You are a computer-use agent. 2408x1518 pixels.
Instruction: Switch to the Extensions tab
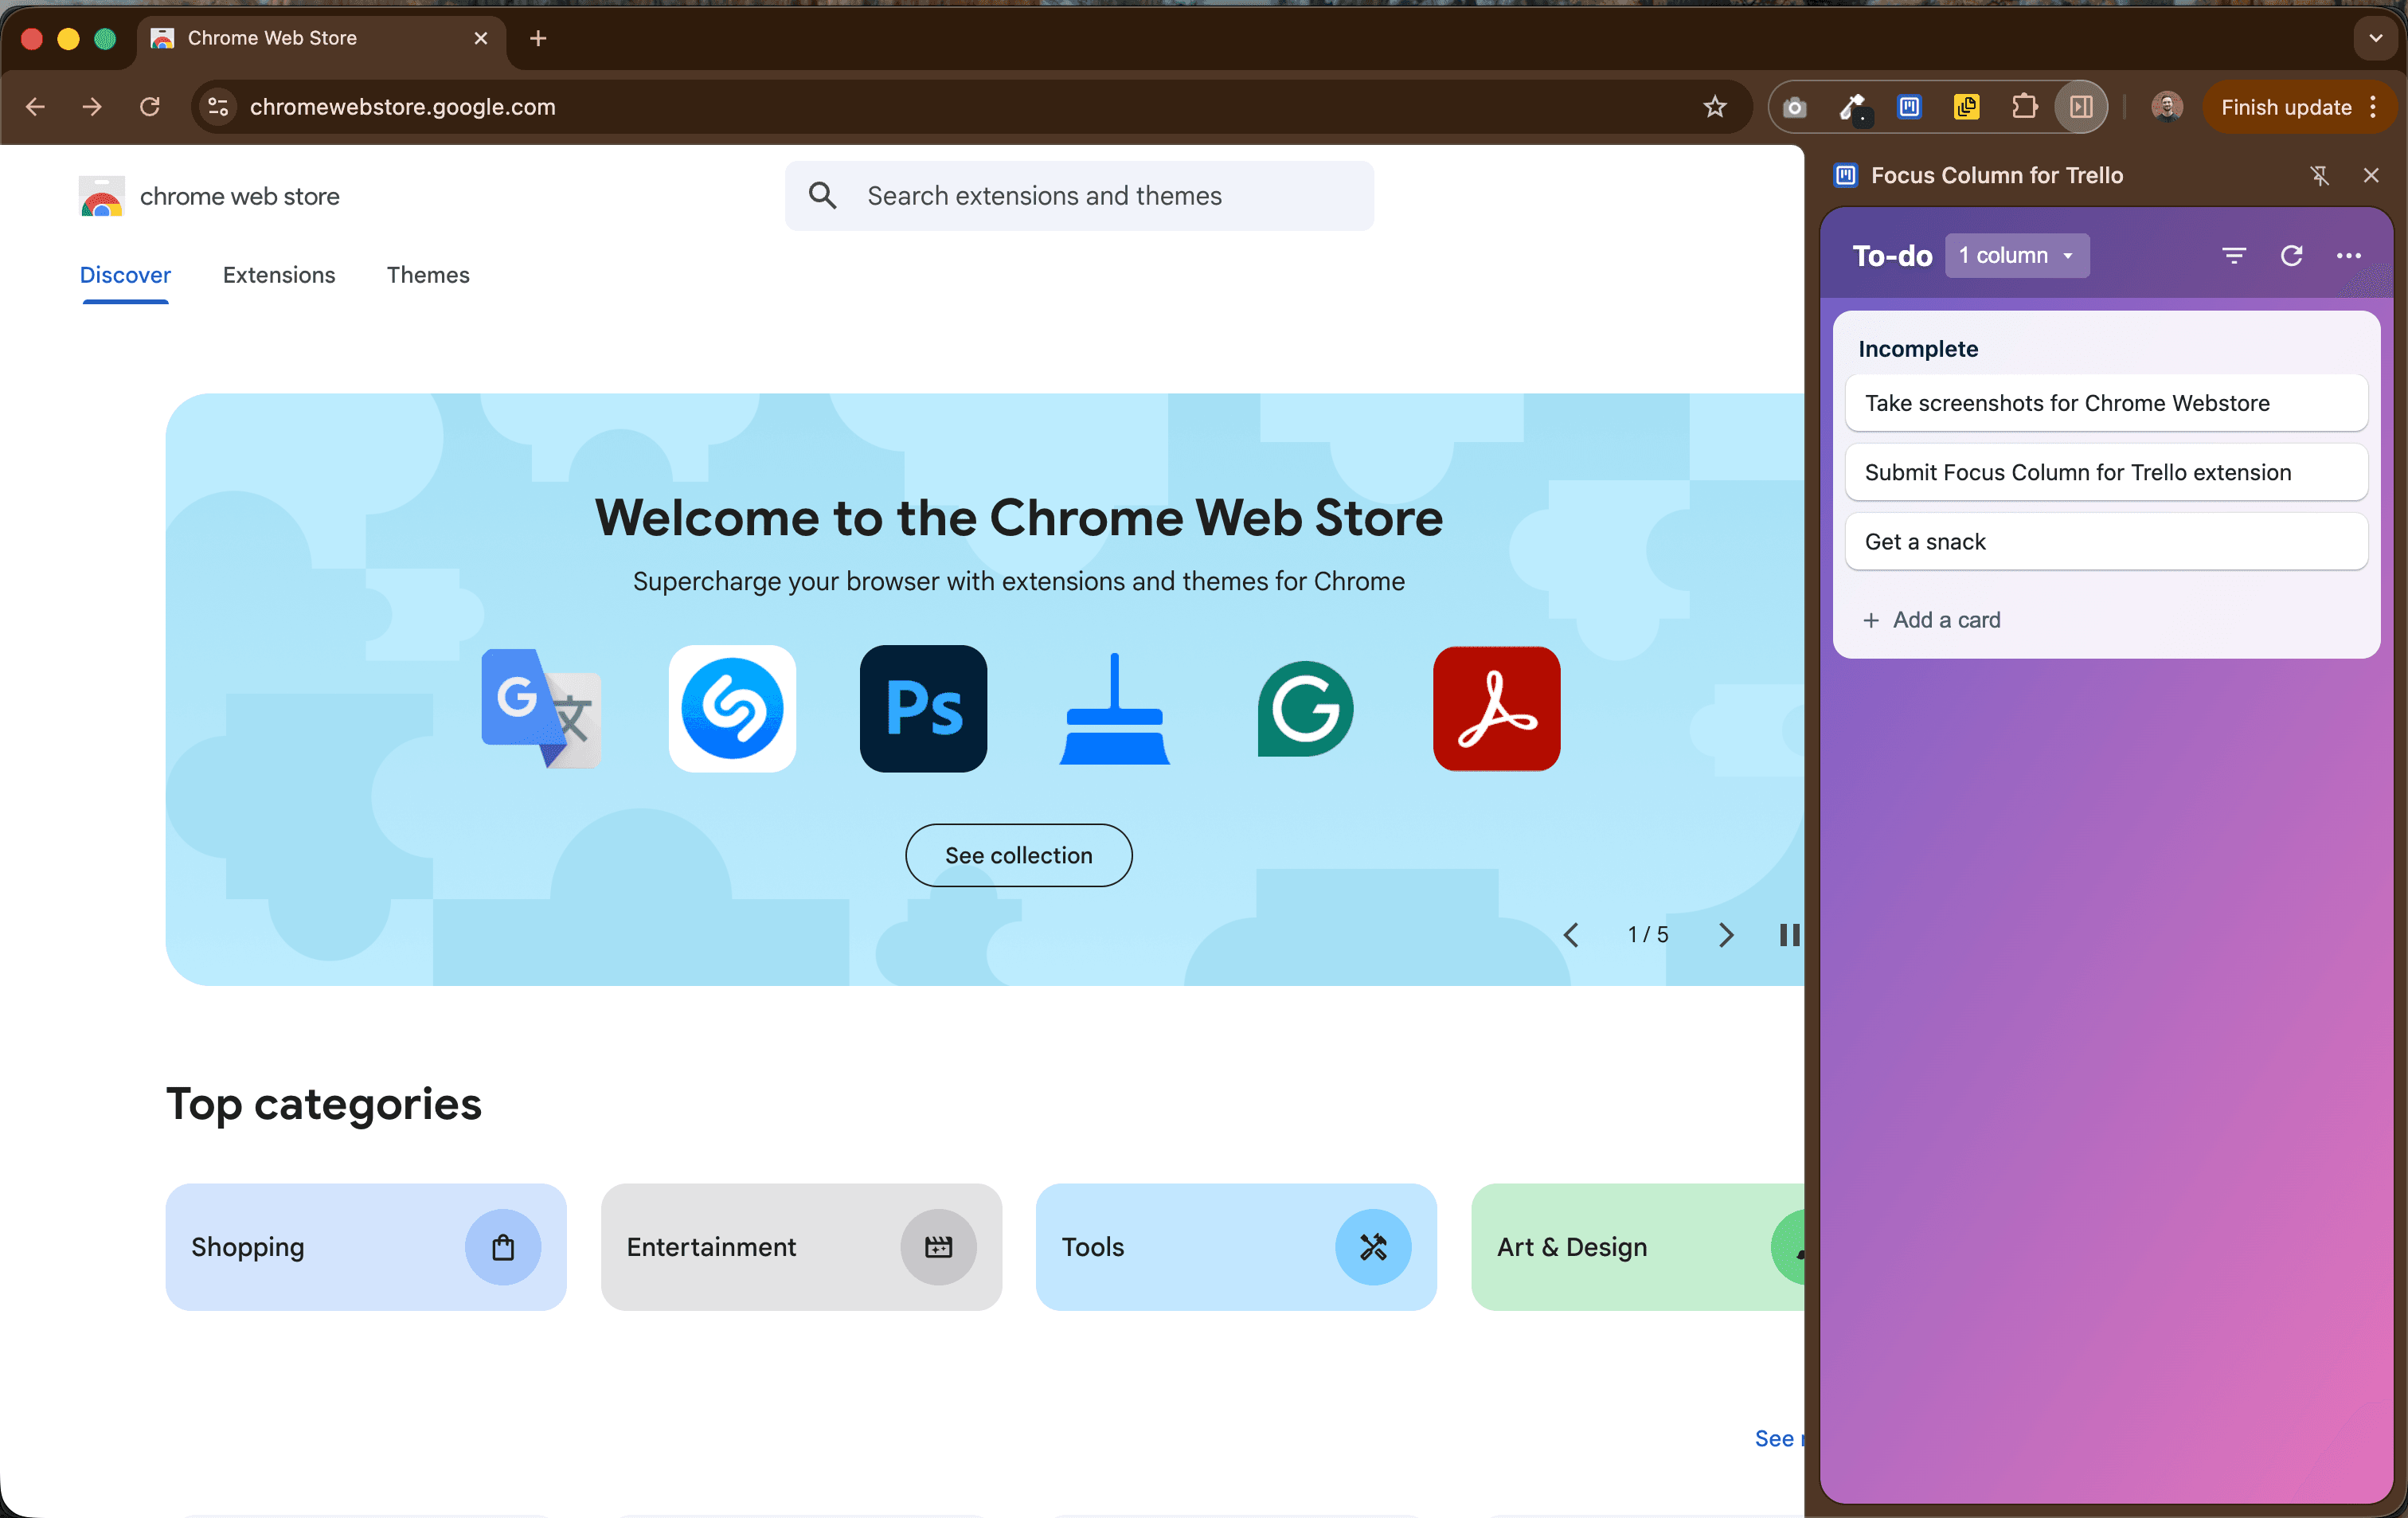pos(278,275)
